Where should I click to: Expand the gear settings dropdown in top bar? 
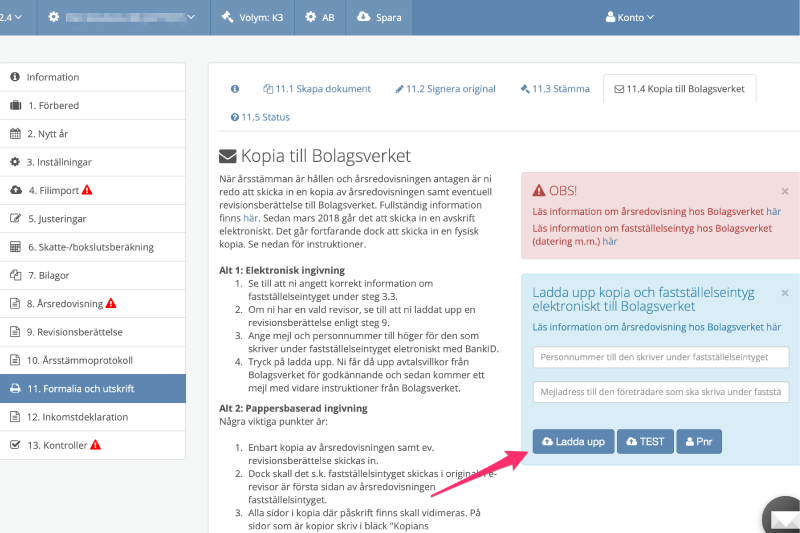coord(121,17)
